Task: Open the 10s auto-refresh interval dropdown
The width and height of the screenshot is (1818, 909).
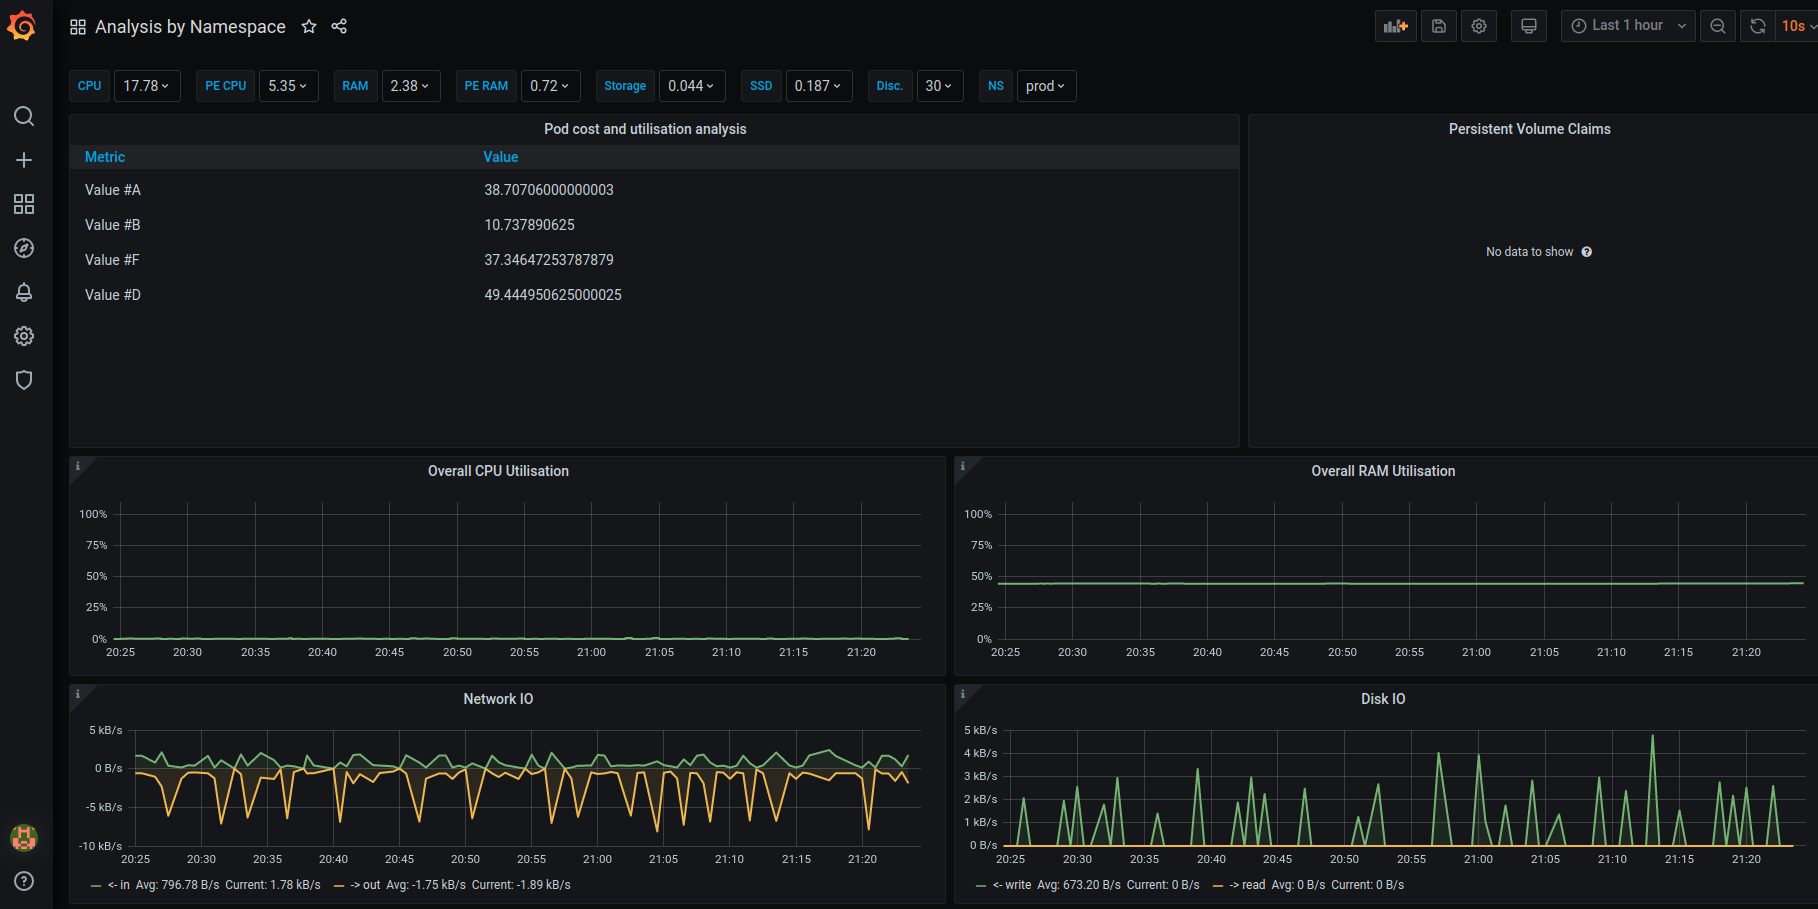Action: tap(1796, 25)
